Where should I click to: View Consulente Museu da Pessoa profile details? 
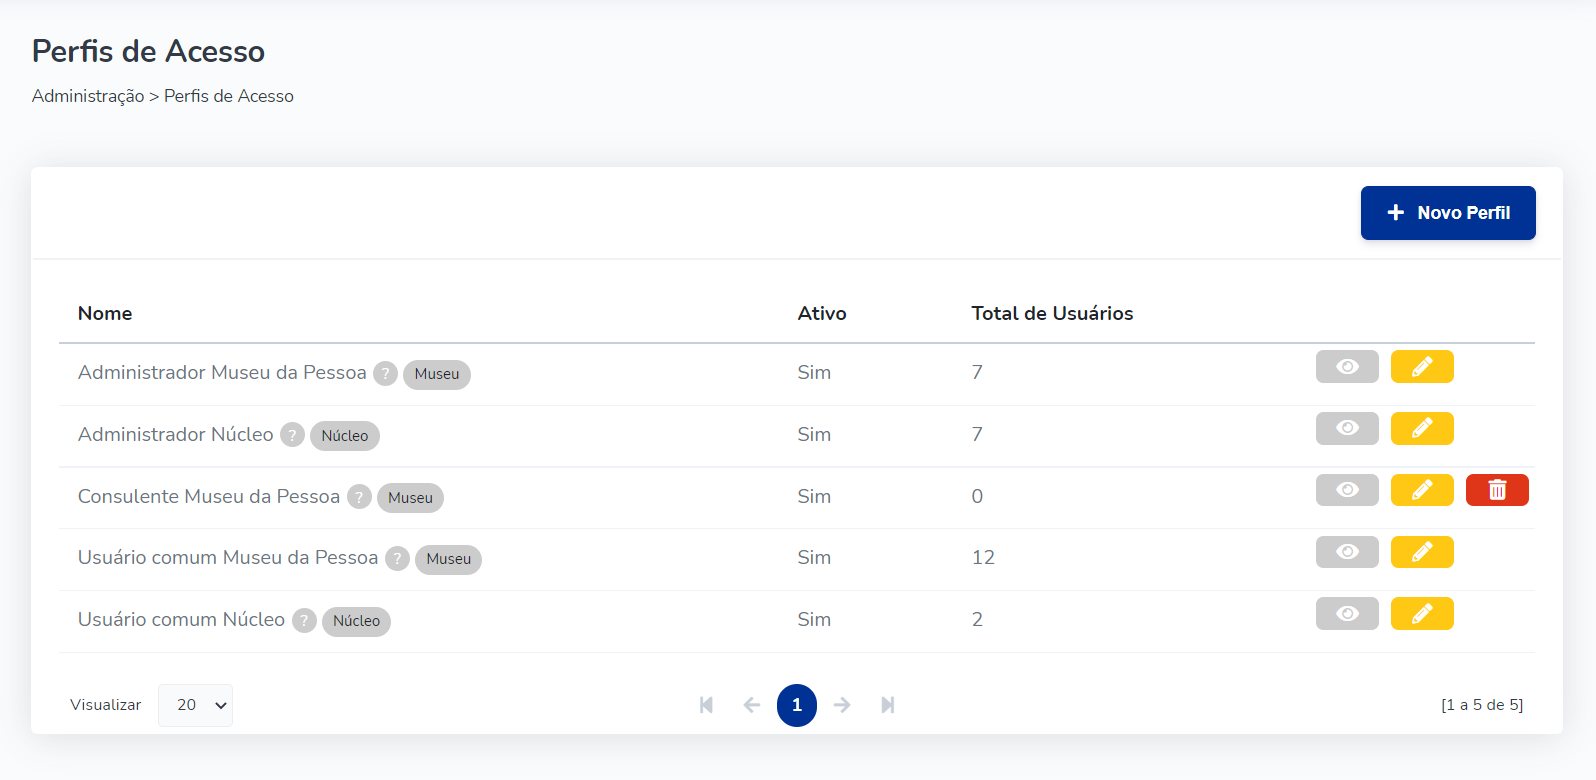pos(1346,490)
